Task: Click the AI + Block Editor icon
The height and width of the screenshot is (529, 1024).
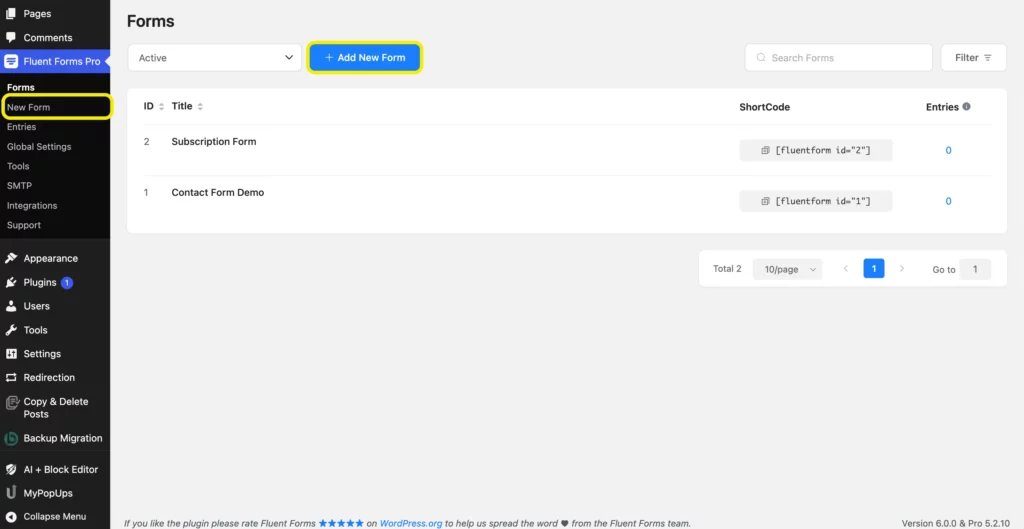Action: click(11, 469)
